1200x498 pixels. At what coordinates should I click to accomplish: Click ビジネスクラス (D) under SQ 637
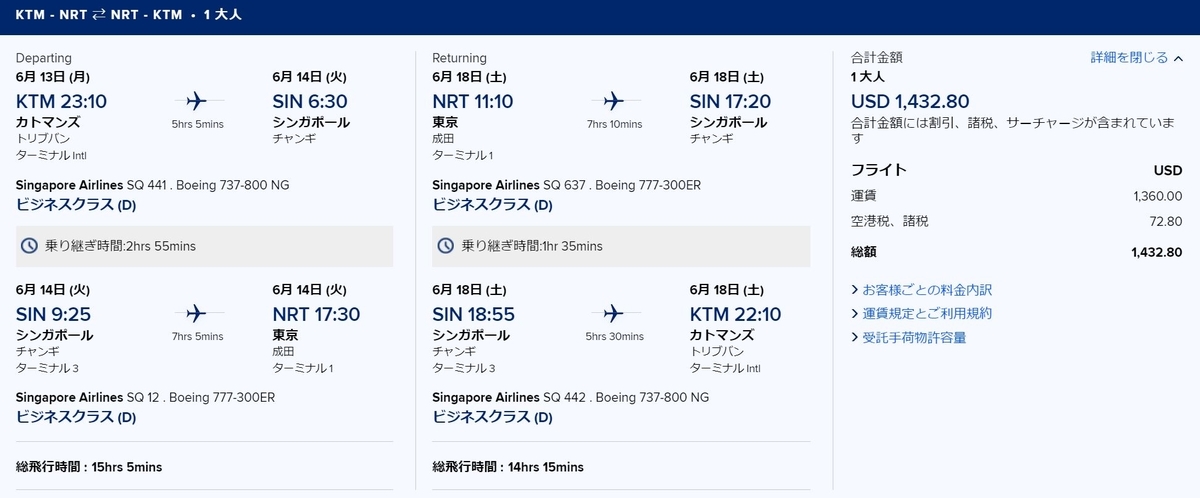(x=492, y=205)
